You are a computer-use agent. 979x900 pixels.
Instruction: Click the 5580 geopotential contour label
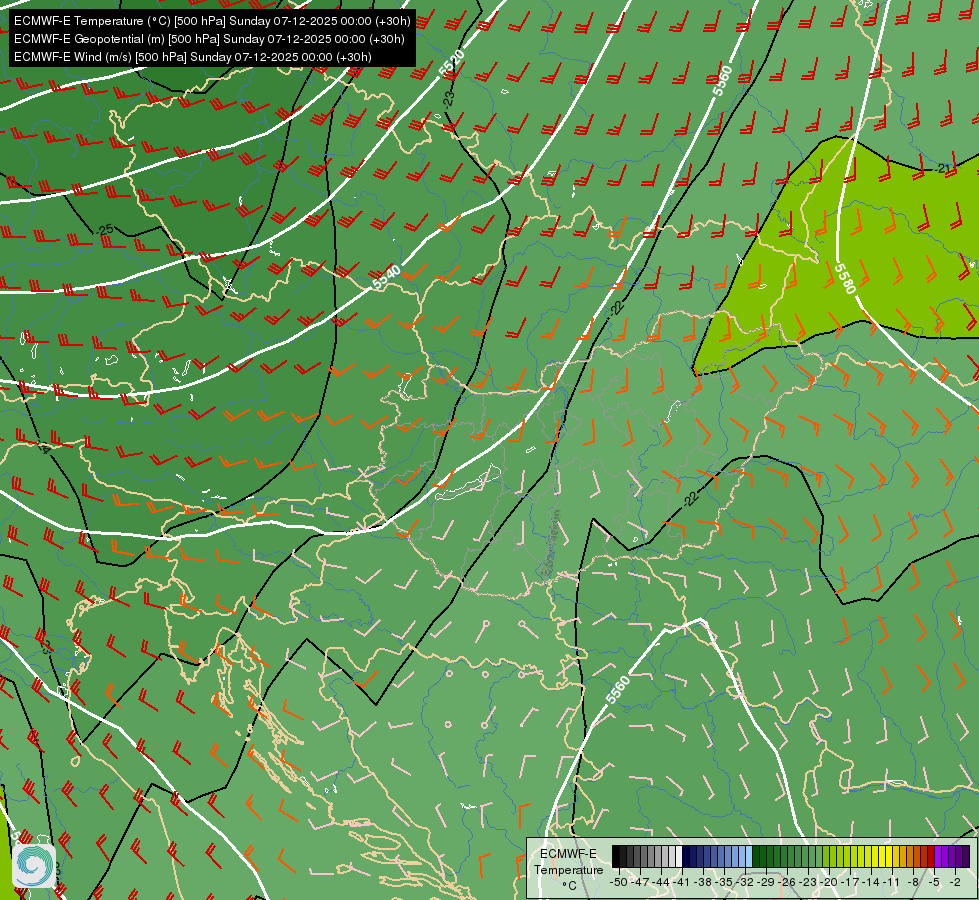[x=845, y=279]
